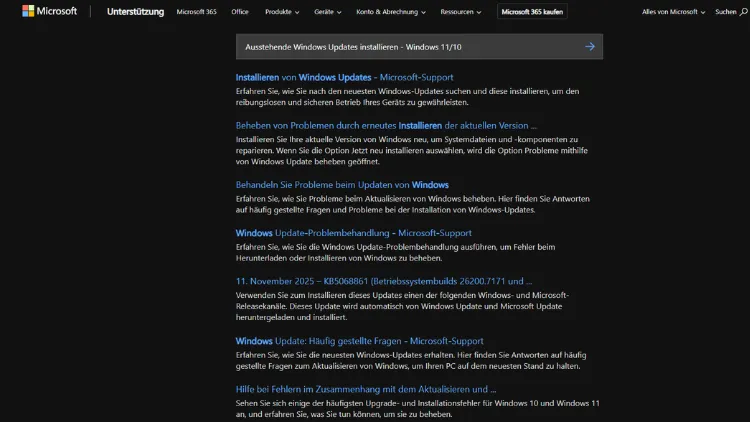
Task: Click the Microsoft logo
Action: click(49, 11)
